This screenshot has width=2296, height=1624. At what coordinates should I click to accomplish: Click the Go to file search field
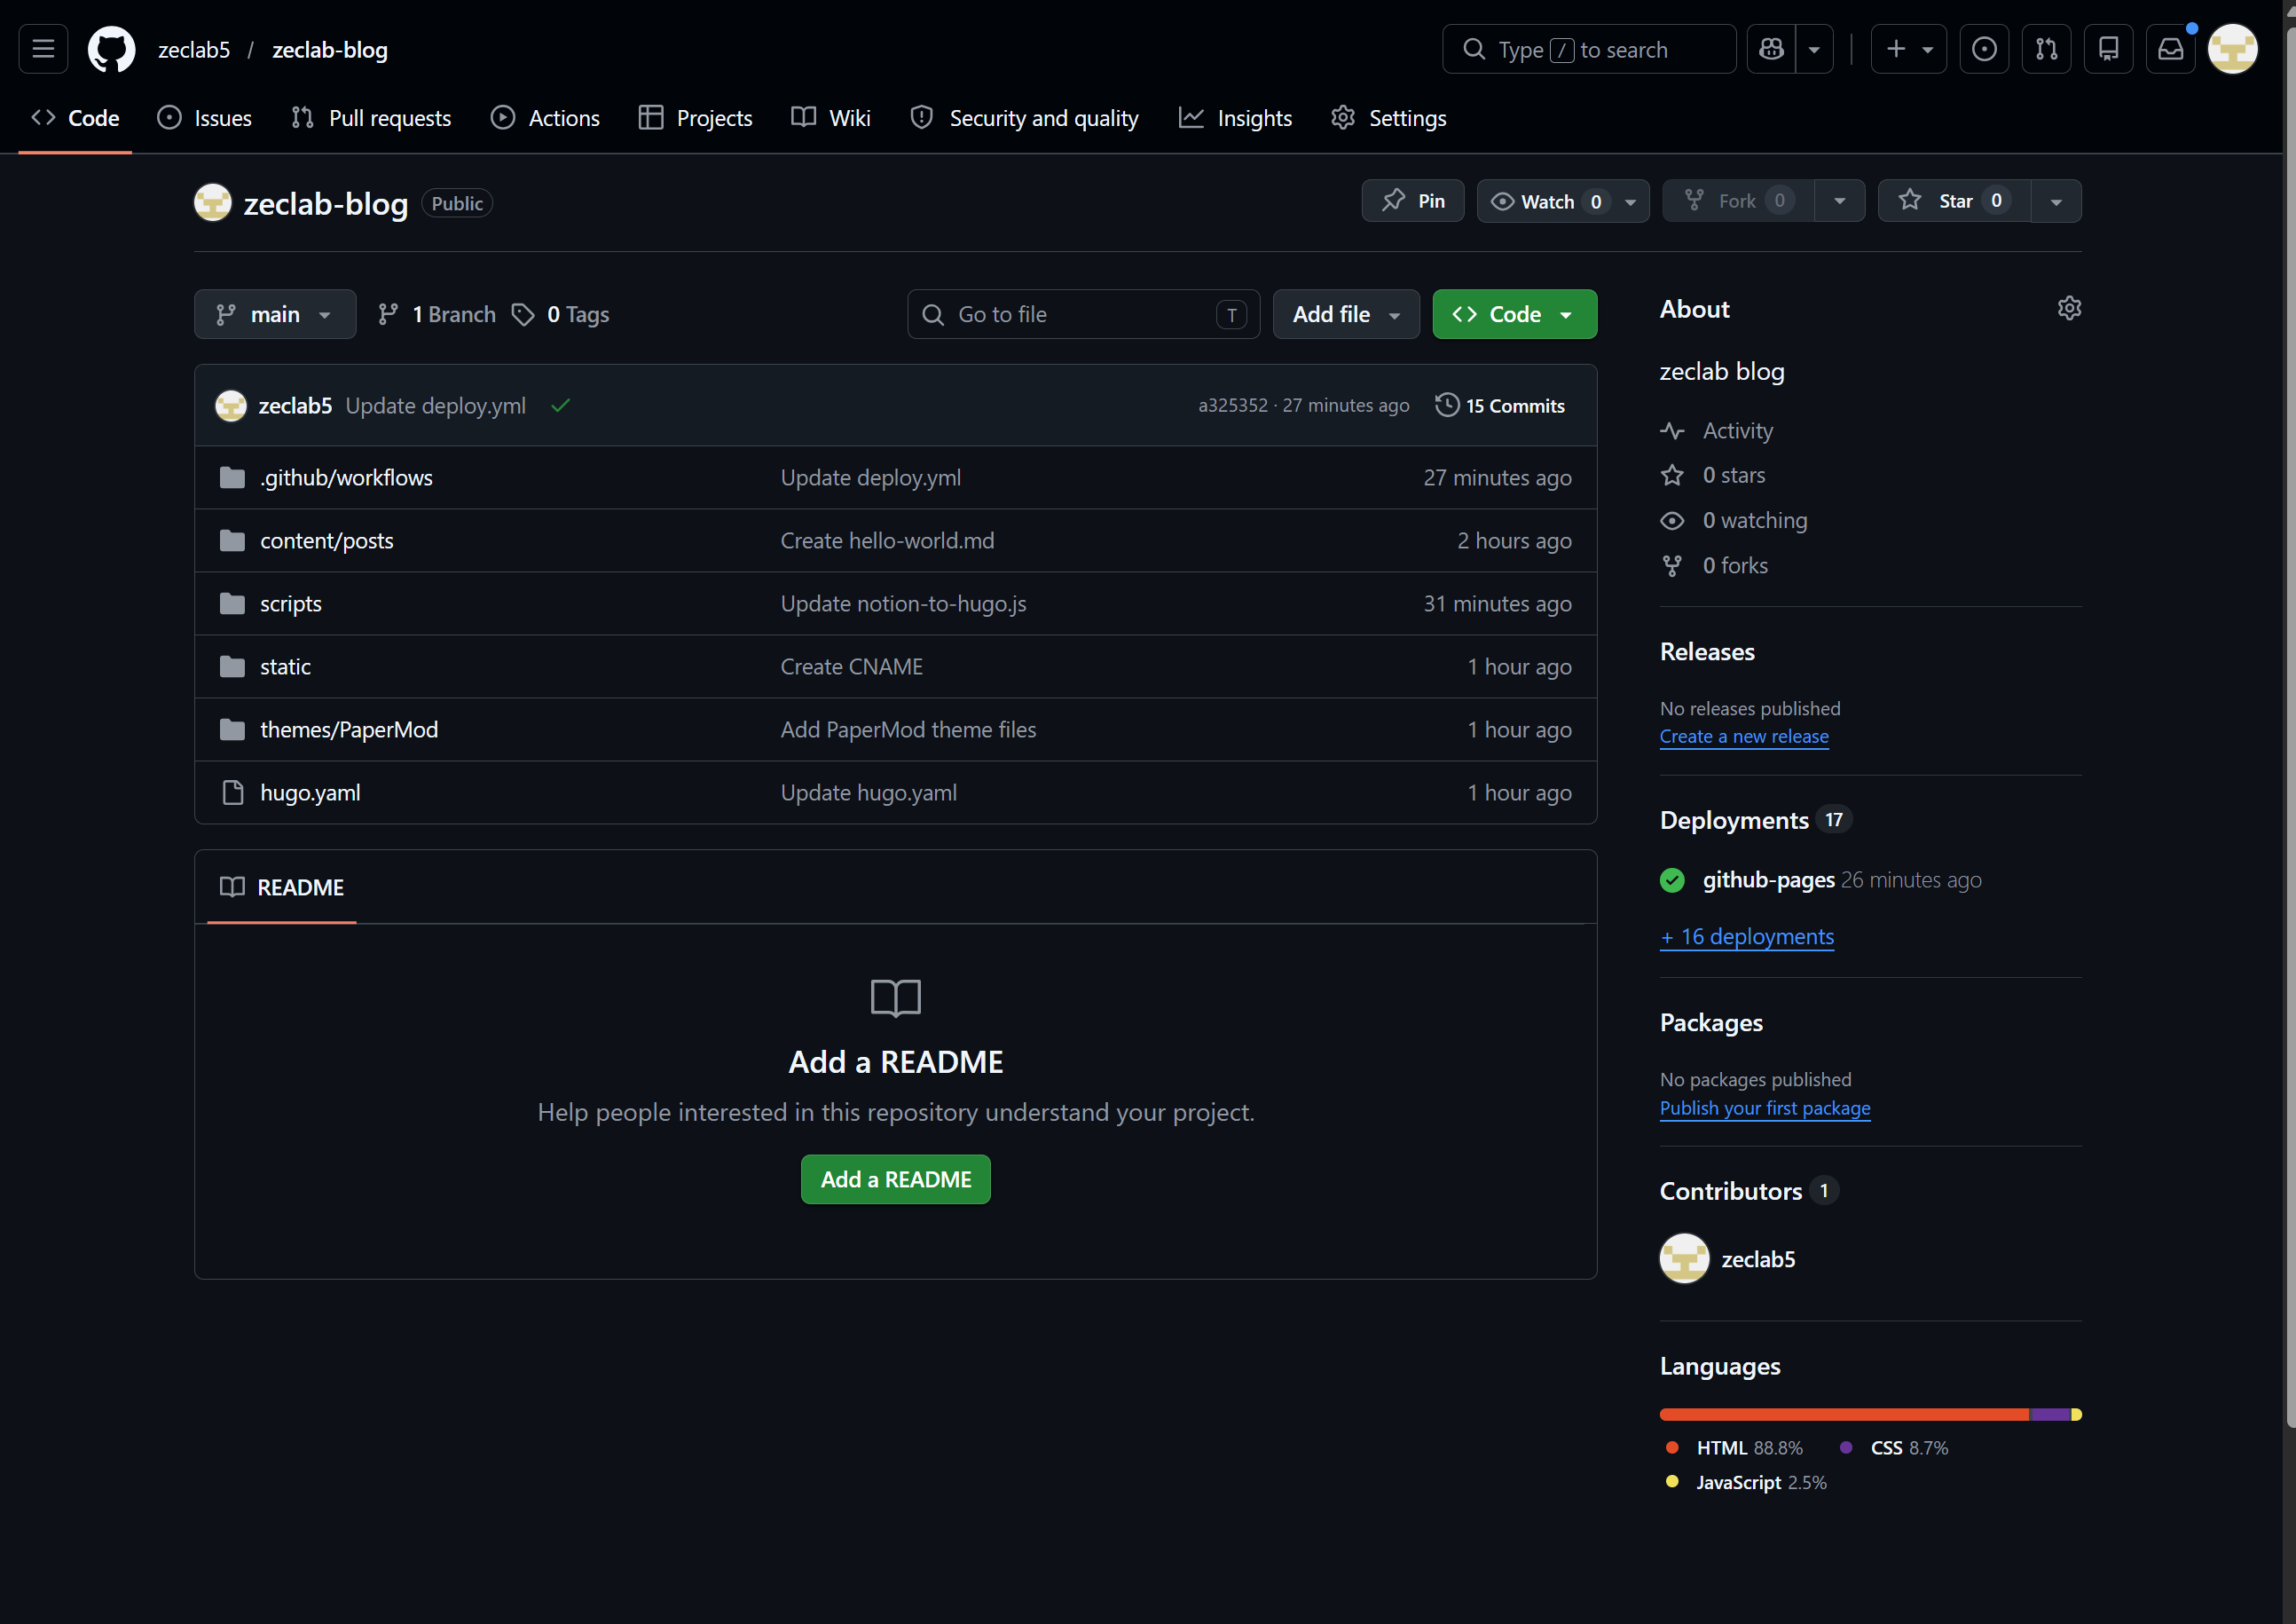[1083, 314]
